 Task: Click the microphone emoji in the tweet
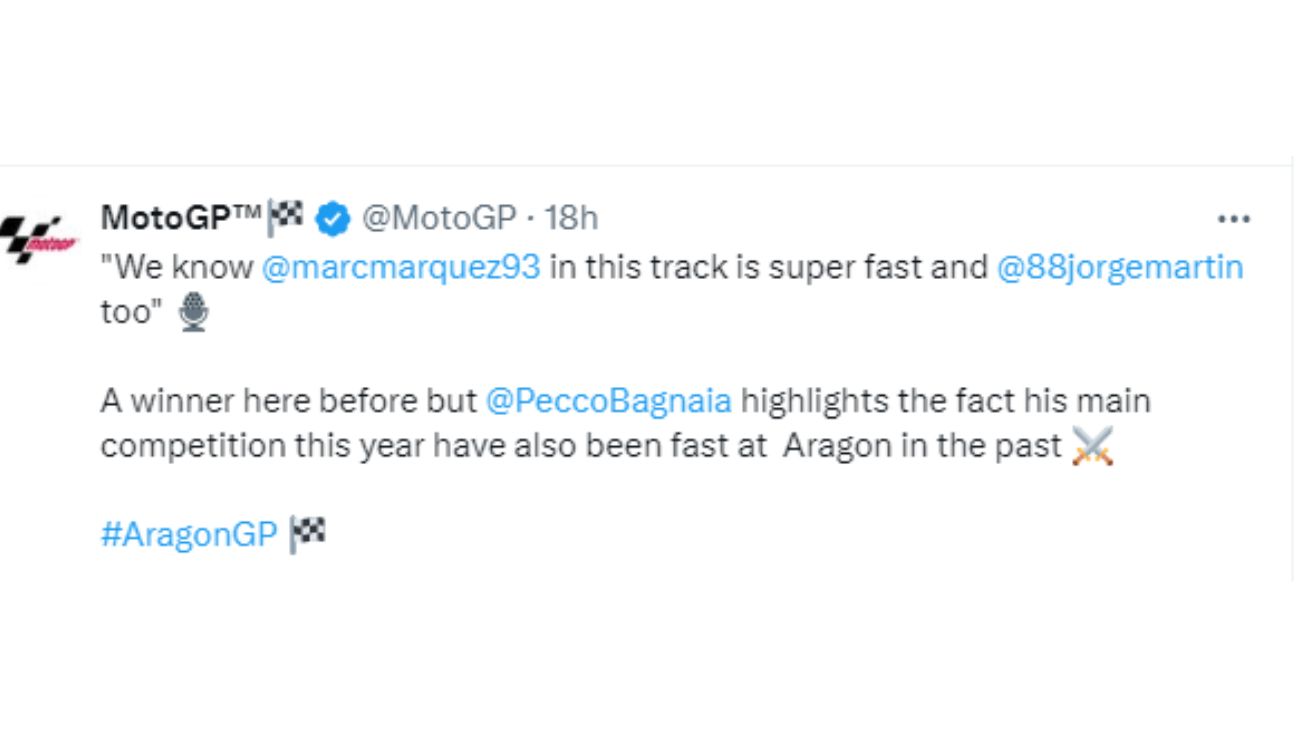[193, 311]
